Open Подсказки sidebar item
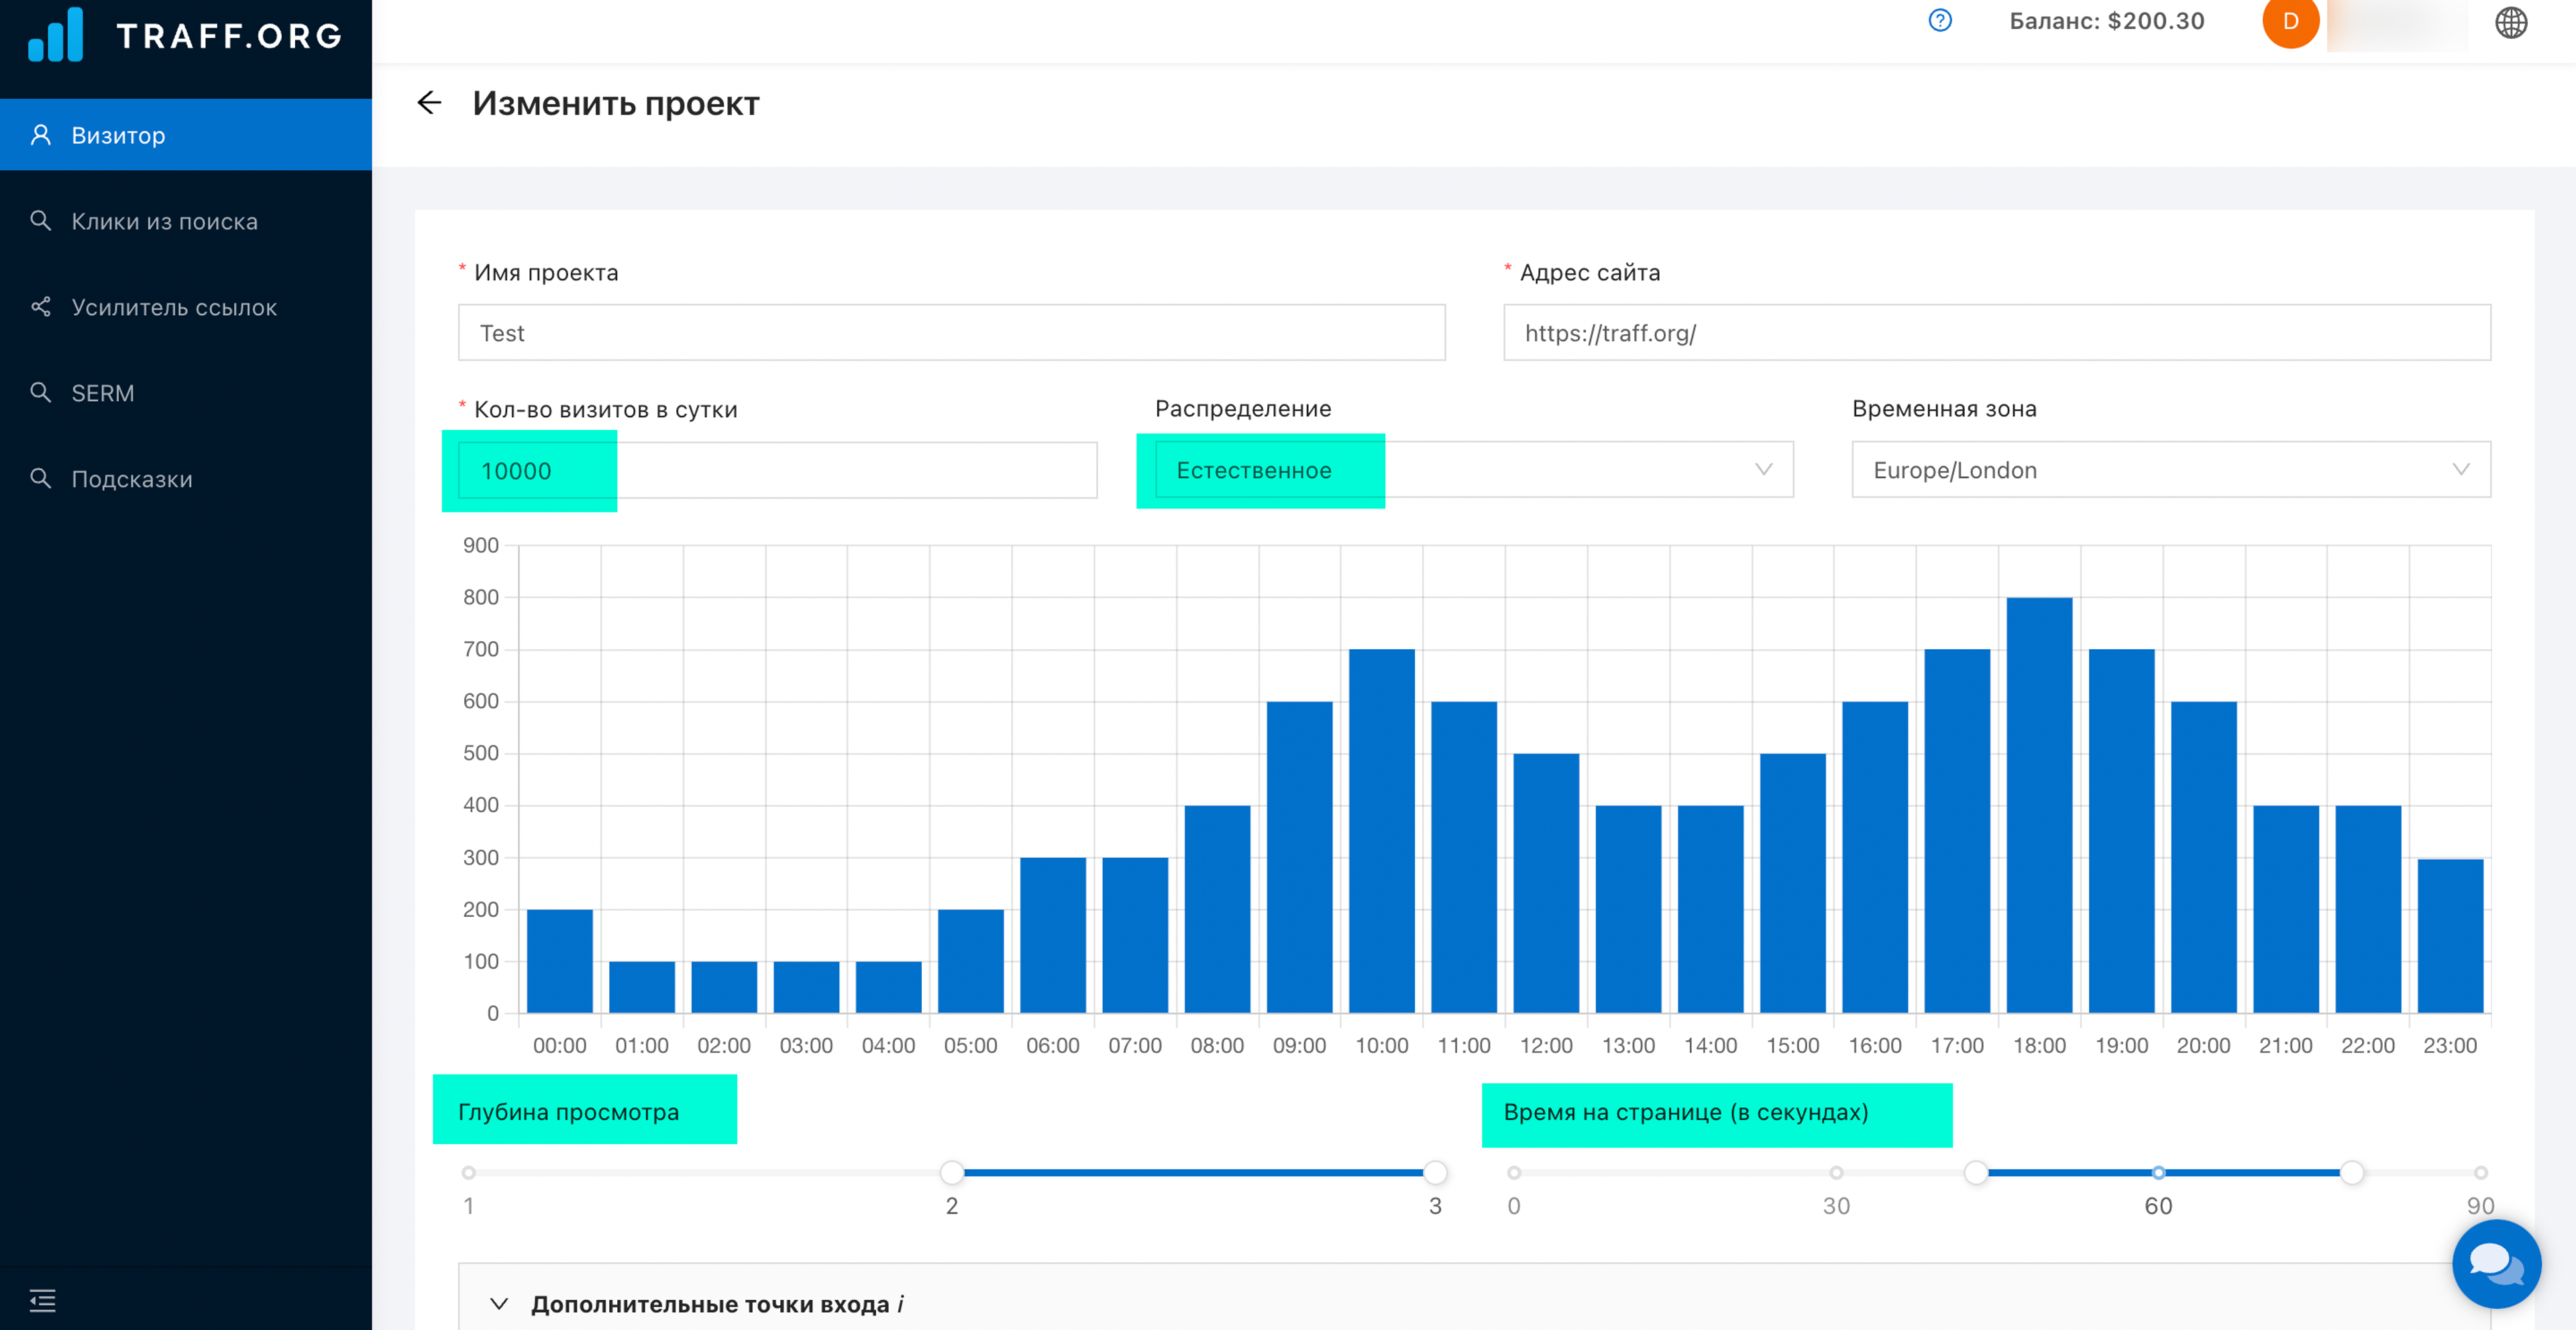 pyautogui.click(x=131, y=479)
